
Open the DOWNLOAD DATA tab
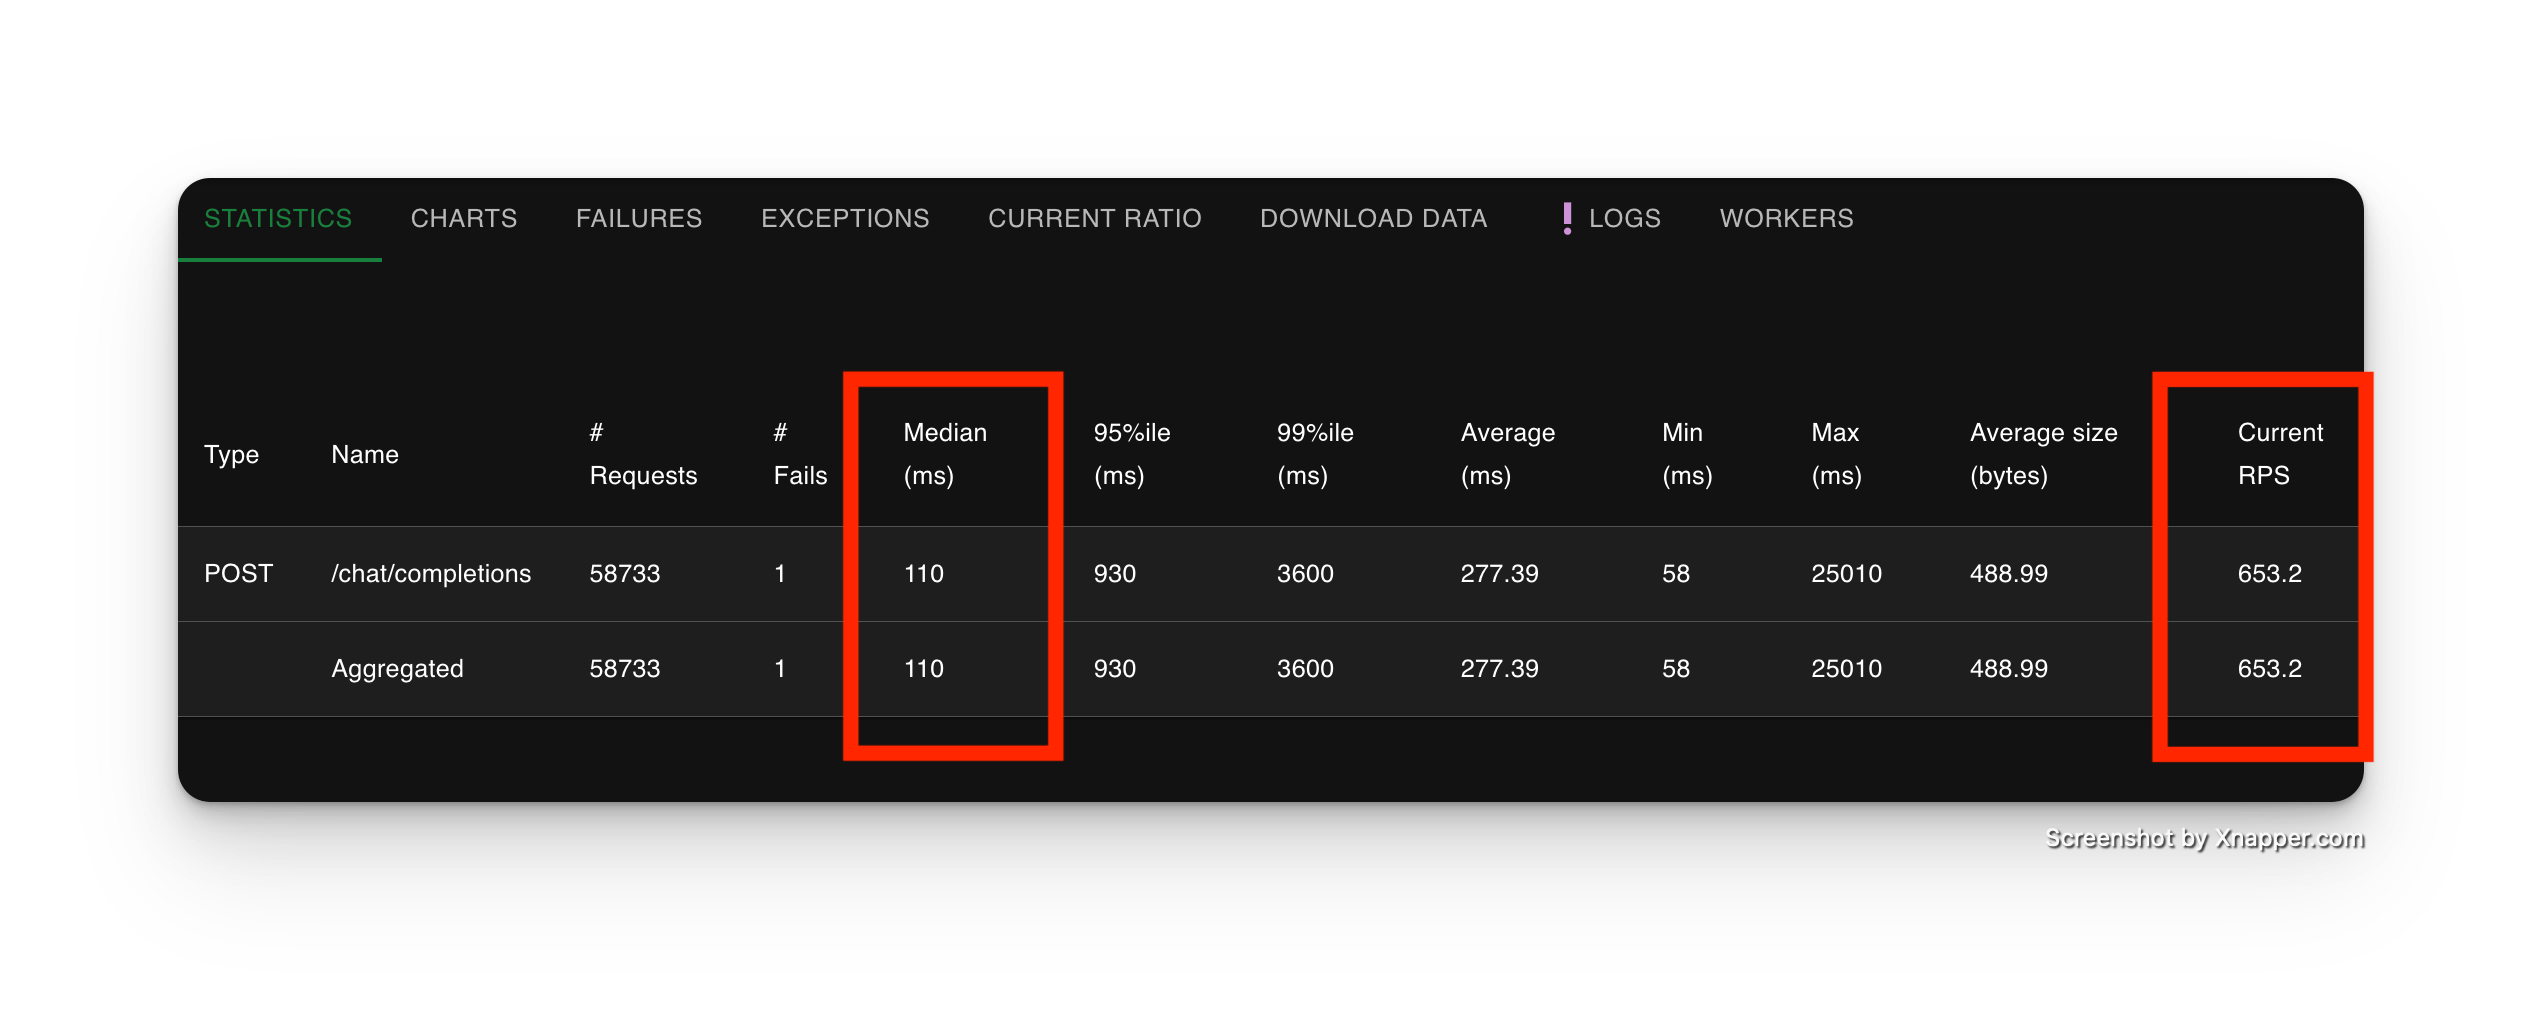click(x=1373, y=218)
